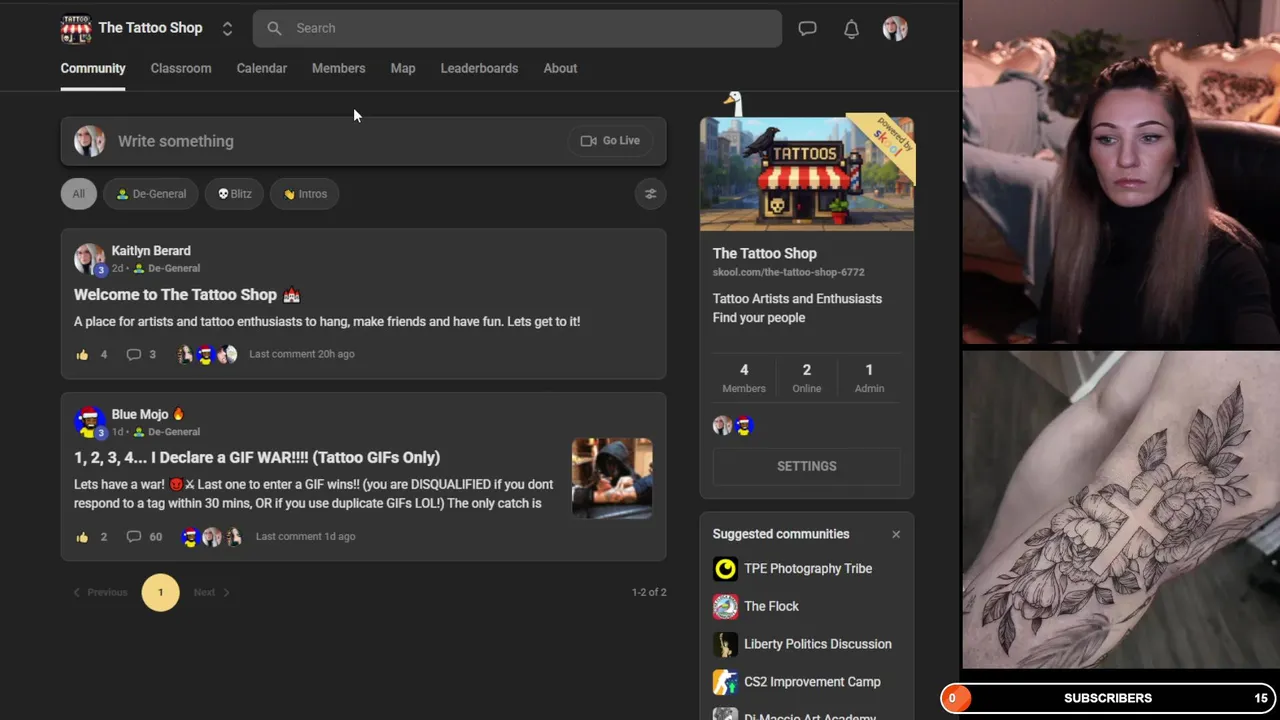Open CS2 Improvement Camp link
Screen dimensions: 1280x720
[x=812, y=682]
